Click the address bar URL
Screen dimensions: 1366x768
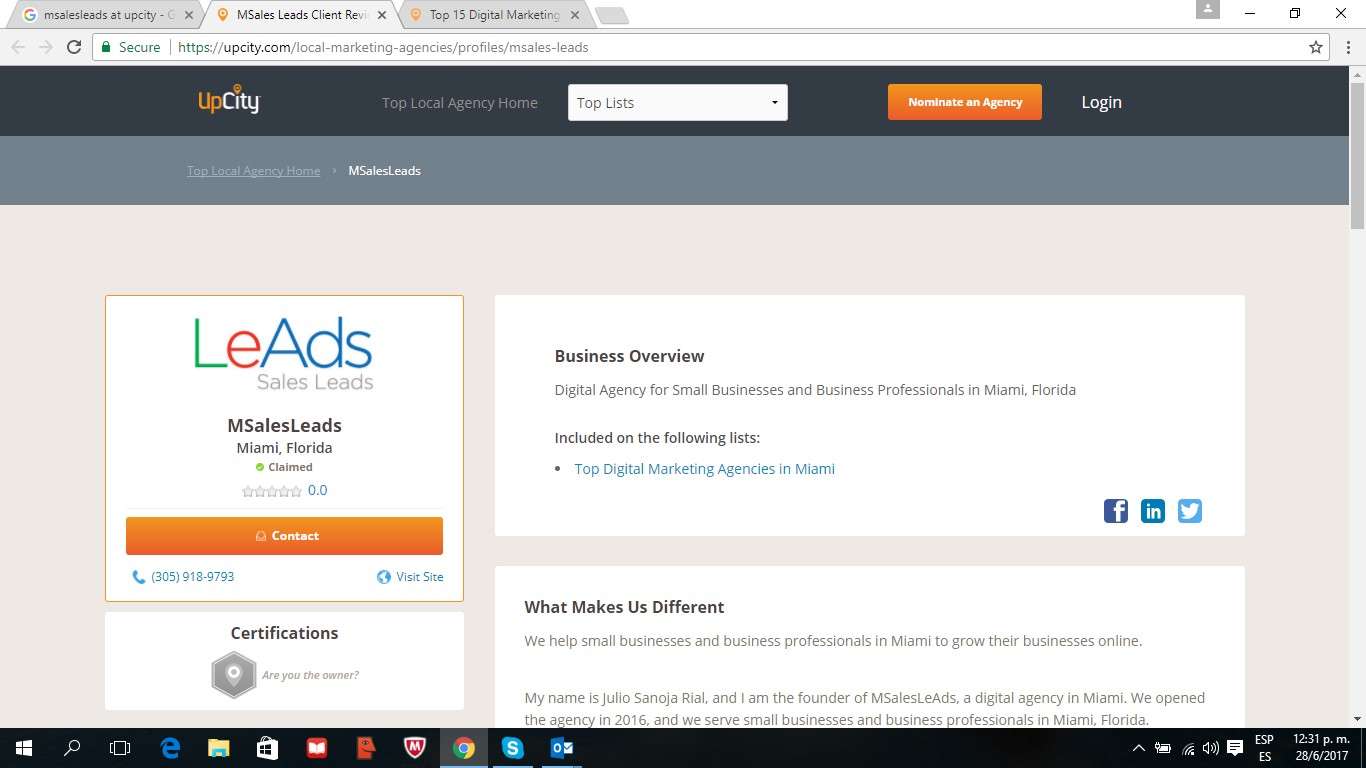click(383, 47)
